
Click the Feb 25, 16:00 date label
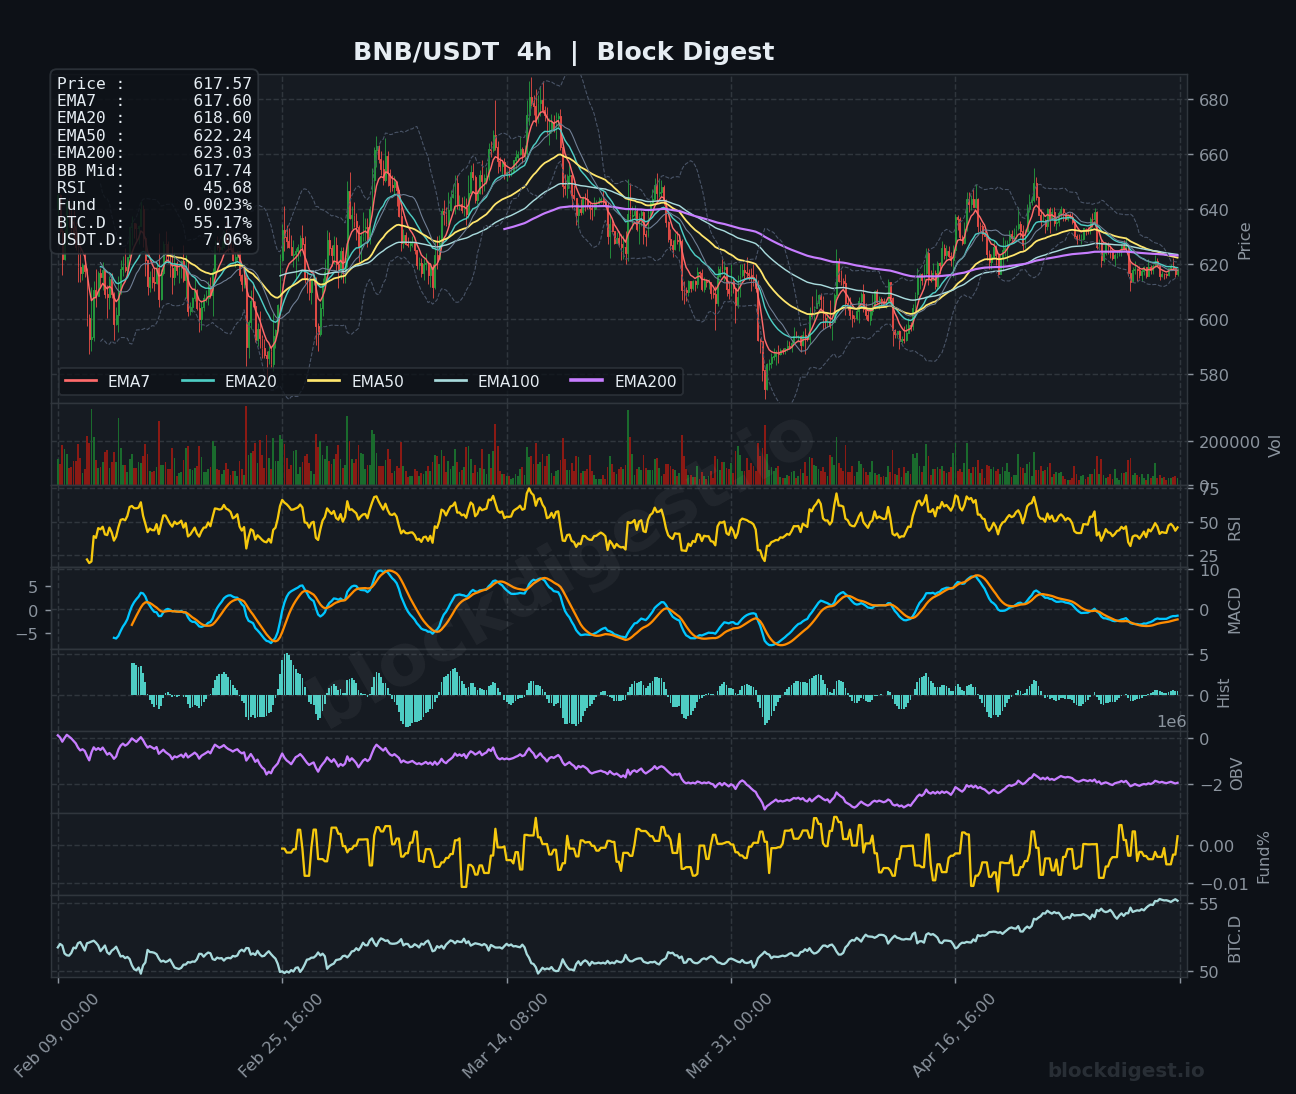(x=280, y=1036)
